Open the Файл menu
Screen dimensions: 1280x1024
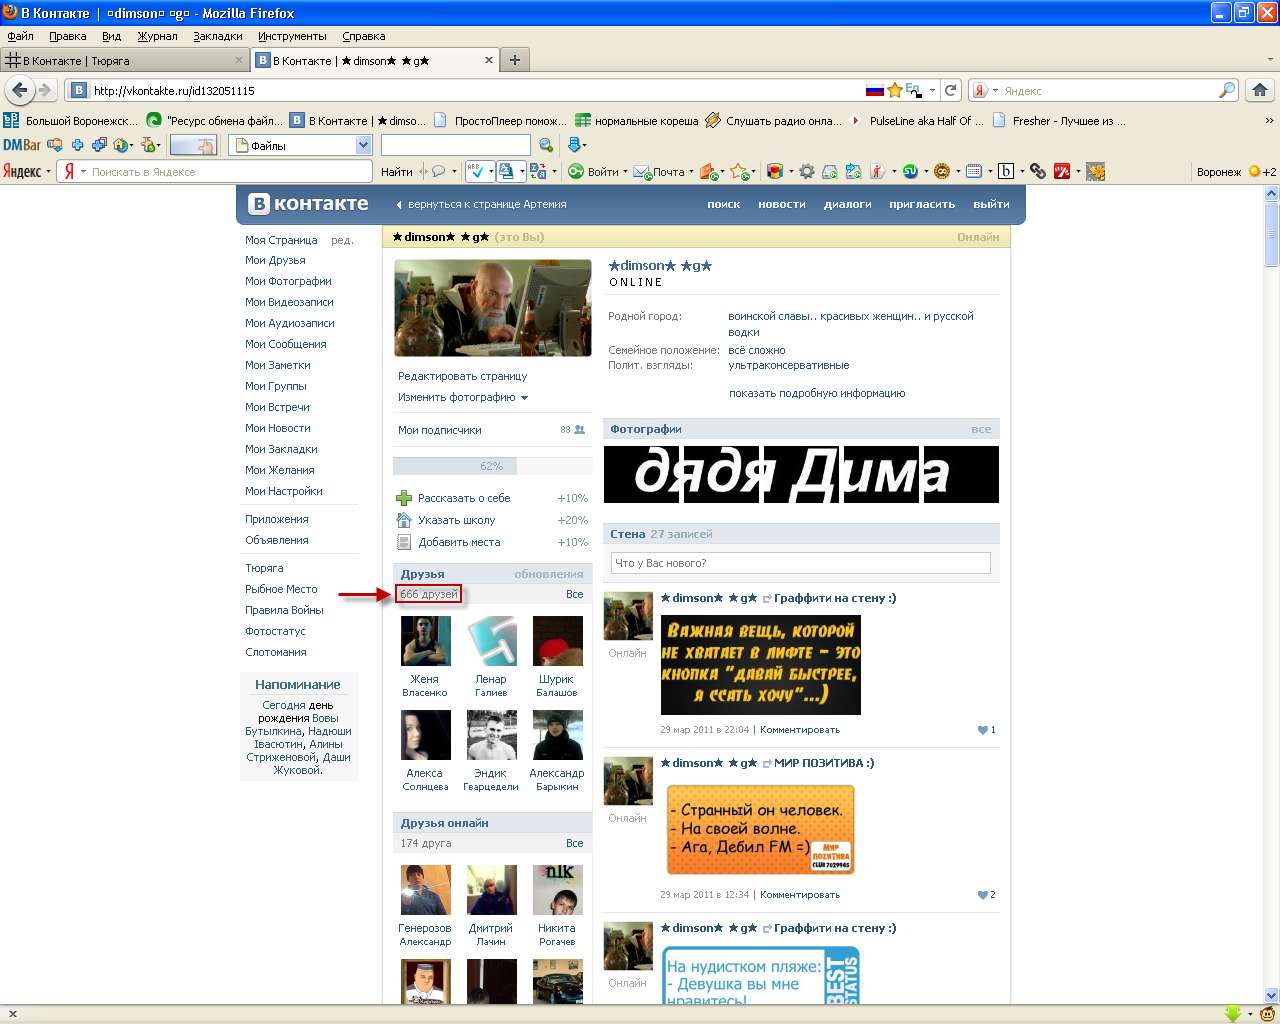click(x=20, y=36)
